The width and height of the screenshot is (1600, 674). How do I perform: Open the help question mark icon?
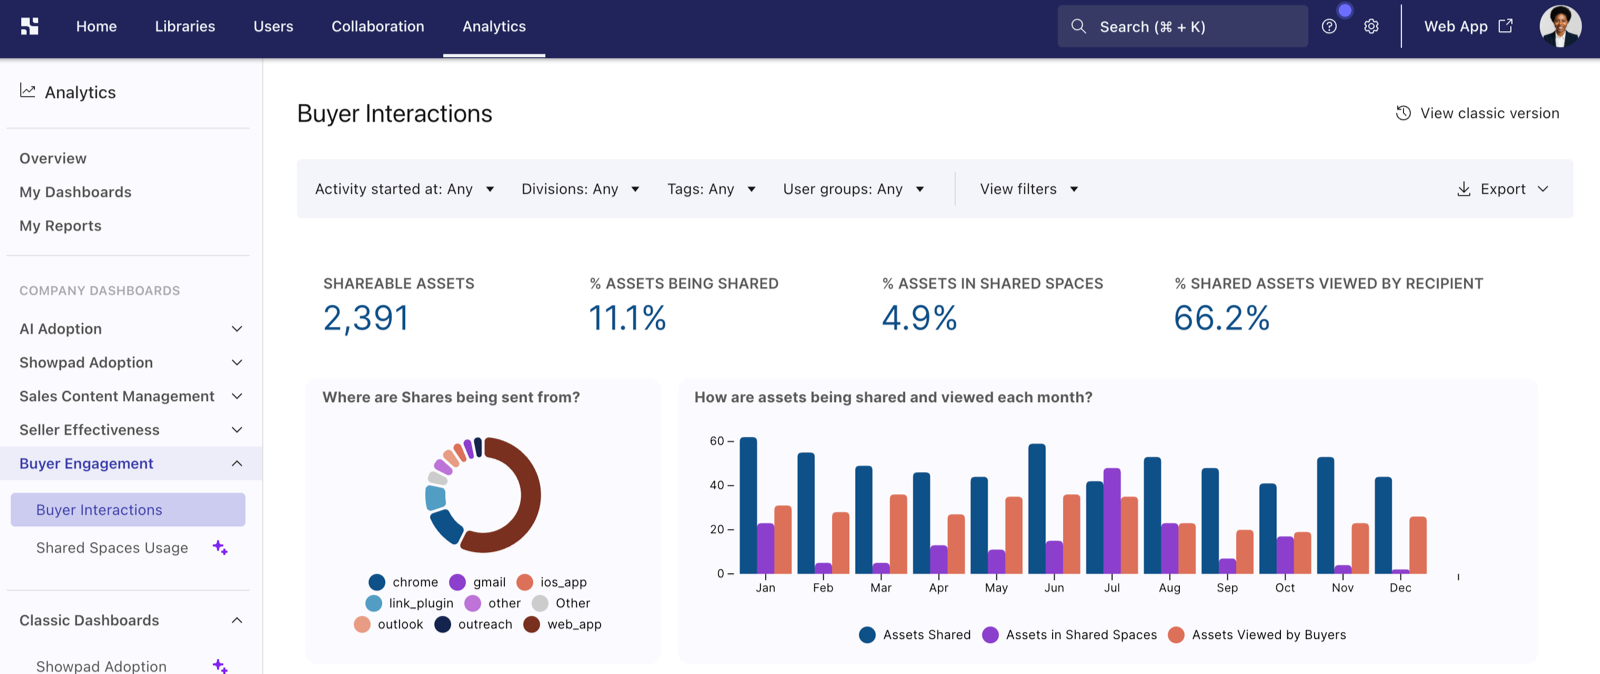[x=1329, y=26]
